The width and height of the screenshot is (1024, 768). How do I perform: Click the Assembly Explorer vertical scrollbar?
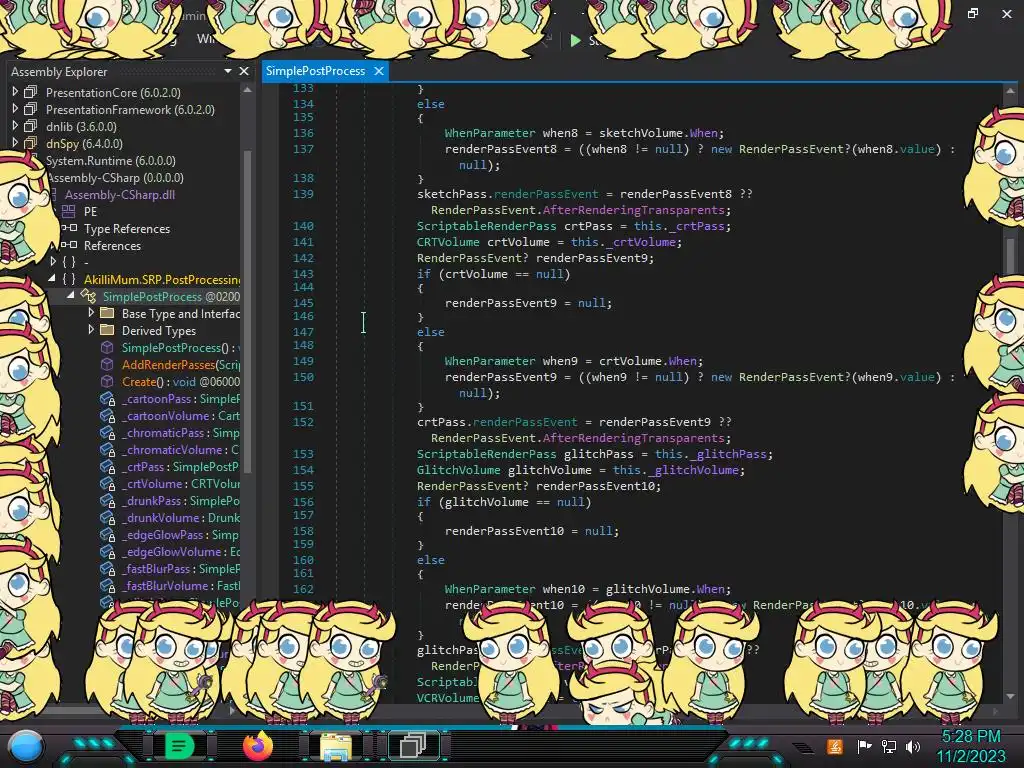(248, 310)
